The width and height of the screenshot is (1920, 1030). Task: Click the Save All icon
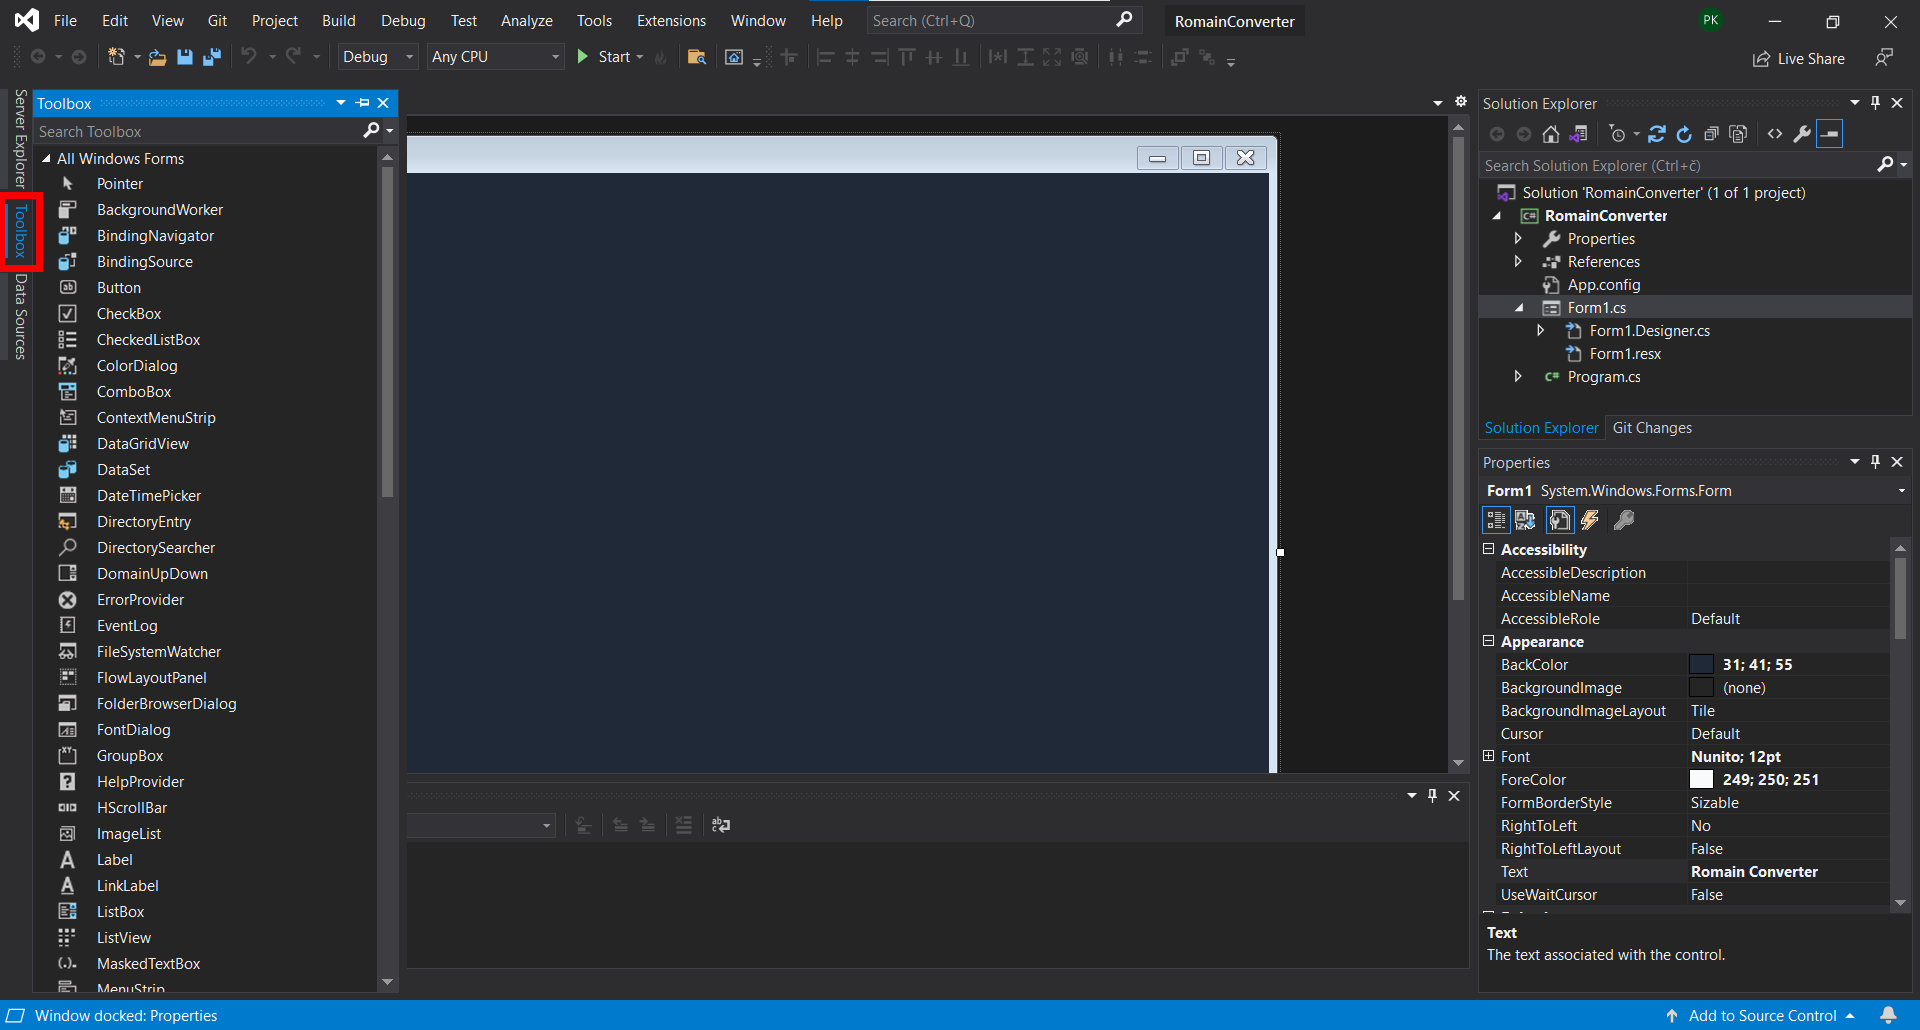pyautogui.click(x=211, y=57)
